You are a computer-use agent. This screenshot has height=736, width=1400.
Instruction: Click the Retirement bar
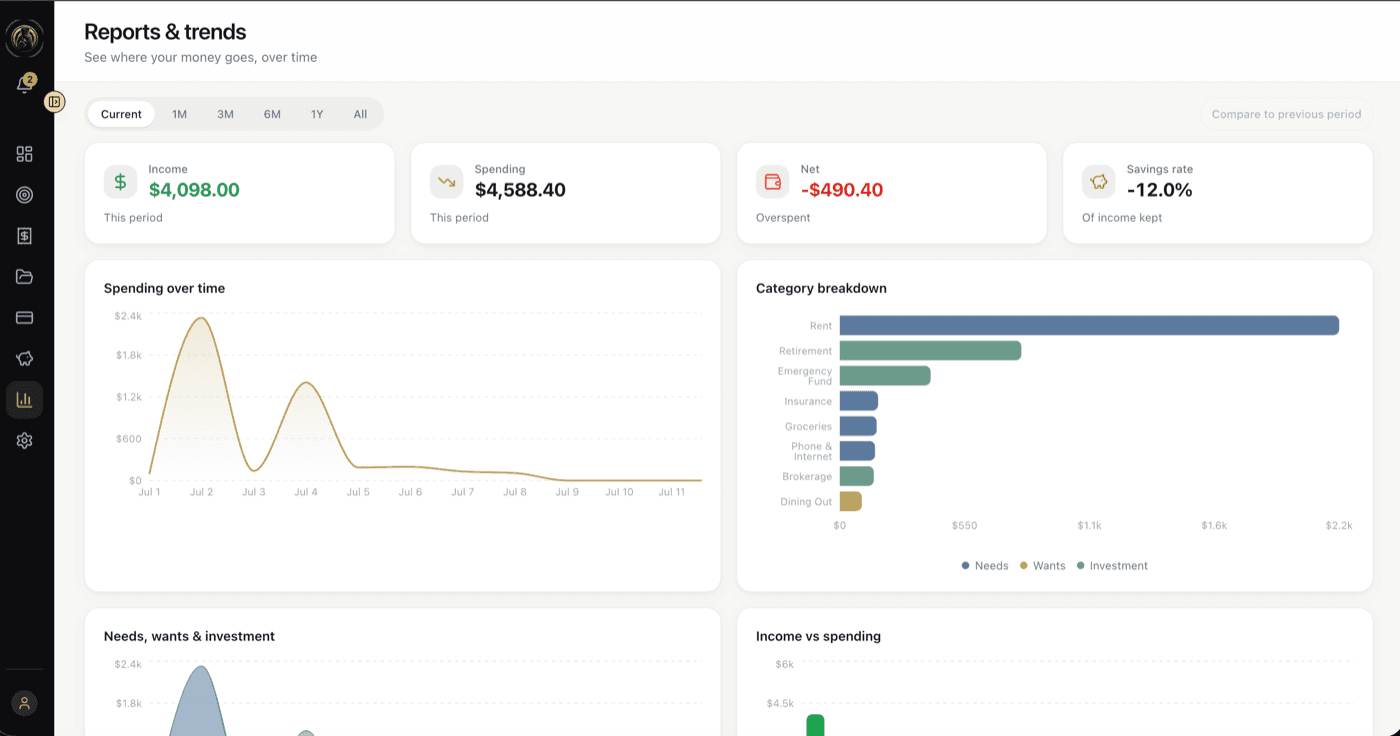(x=930, y=350)
